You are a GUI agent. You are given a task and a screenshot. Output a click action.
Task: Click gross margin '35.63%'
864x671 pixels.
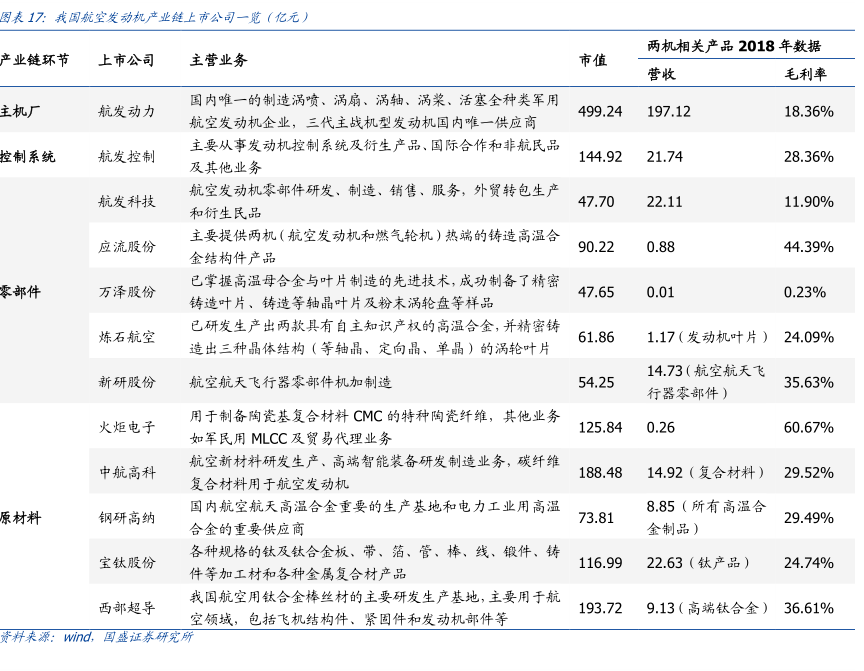[x=809, y=383]
